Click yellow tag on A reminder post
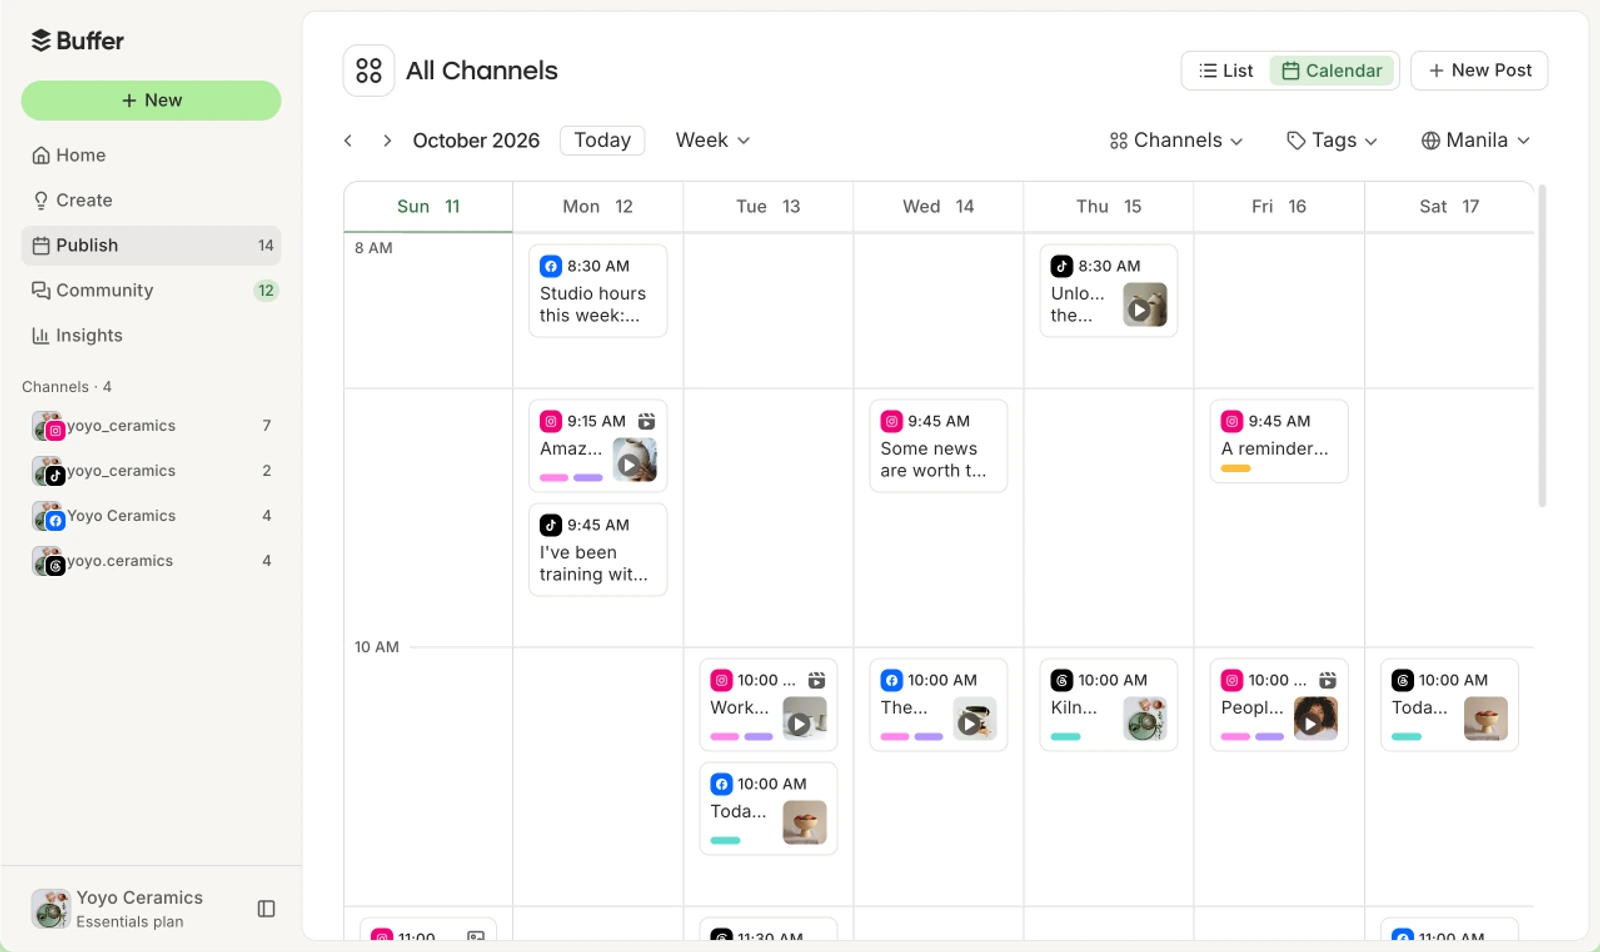The width and height of the screenshot is (1600, 952). click(1236, 468)
